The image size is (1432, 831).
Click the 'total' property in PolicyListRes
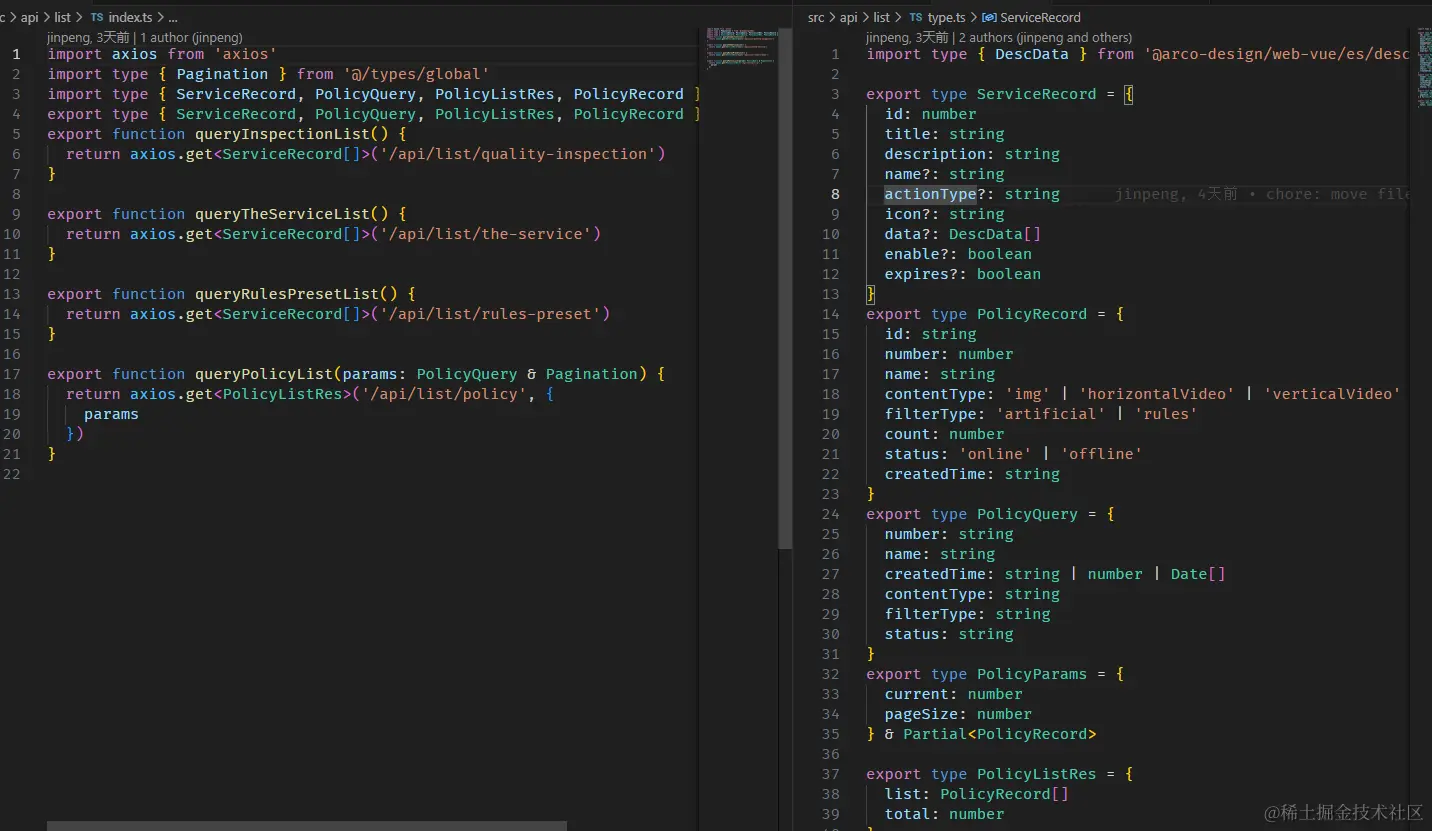[x=907, y=814]
